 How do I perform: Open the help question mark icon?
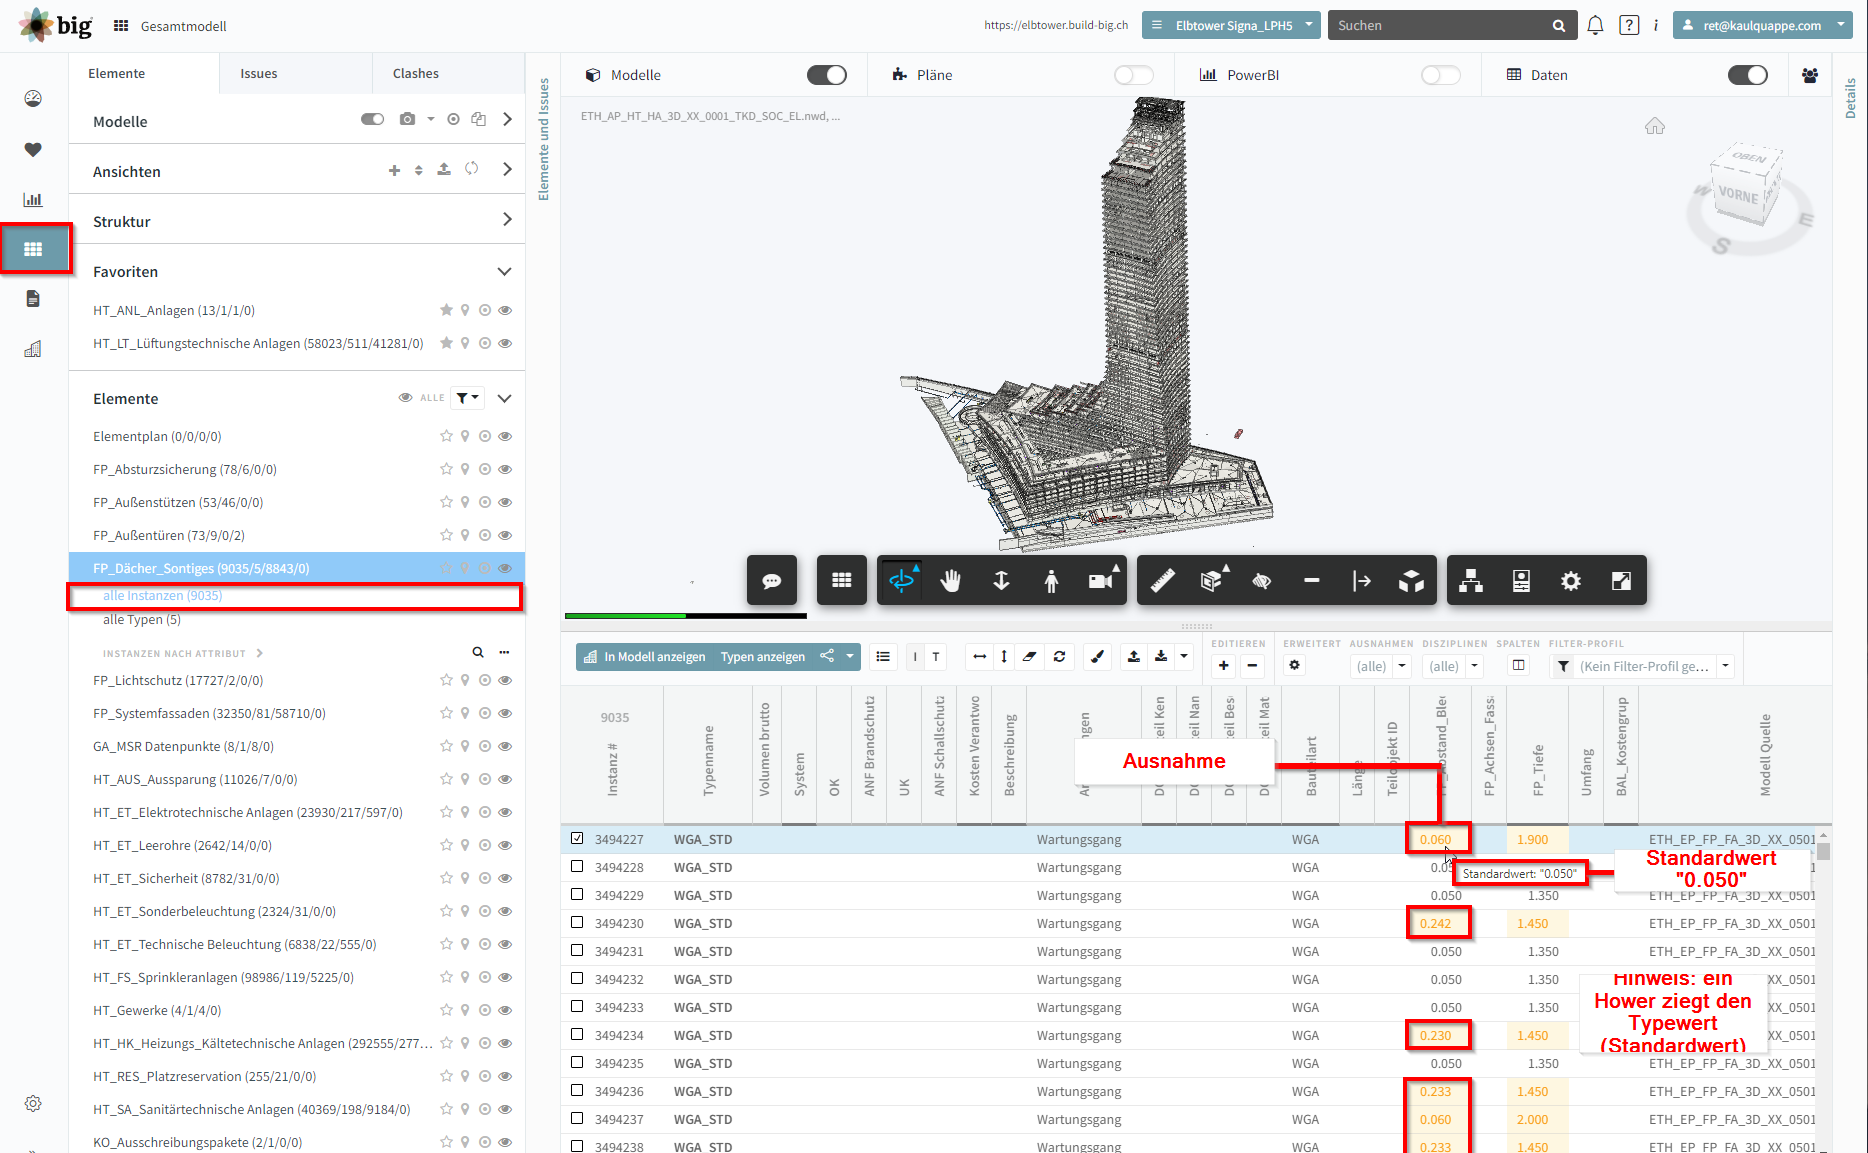point(1629,25)
